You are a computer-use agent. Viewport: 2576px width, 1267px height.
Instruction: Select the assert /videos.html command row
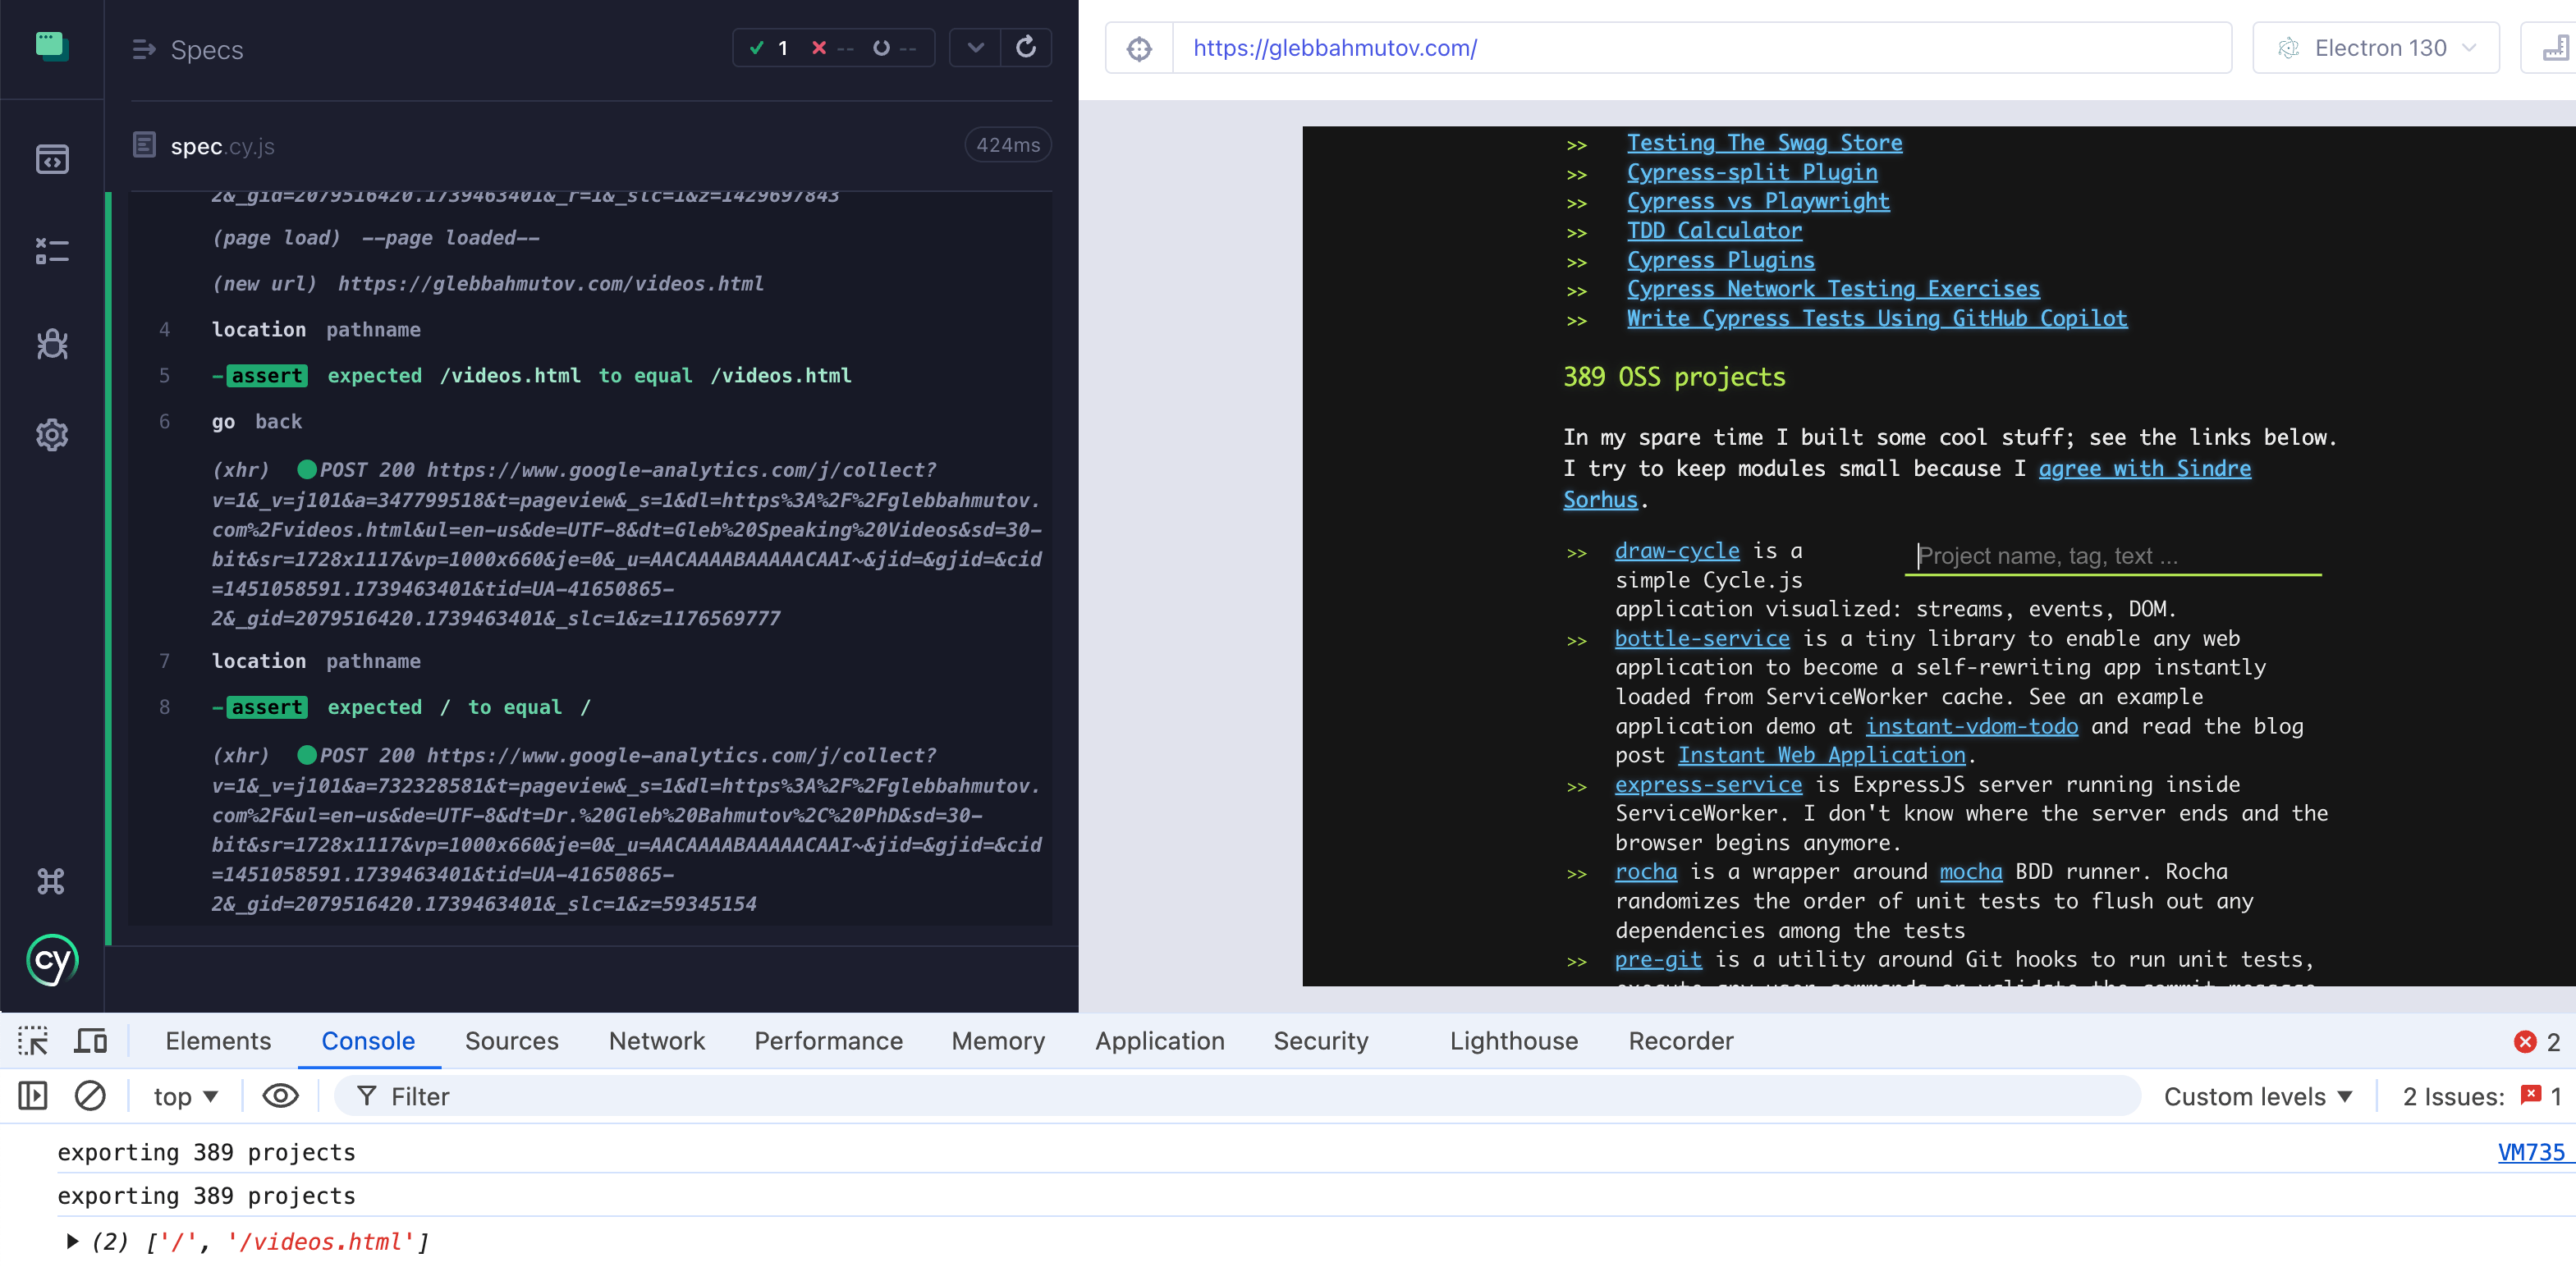[590, 376]
